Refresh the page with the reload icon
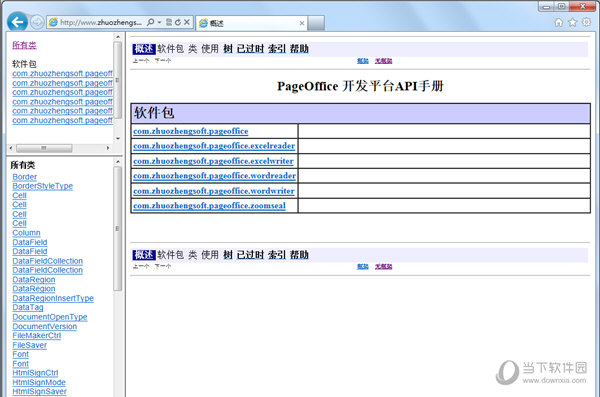The image size is (600, 397). tap(178, 22)
